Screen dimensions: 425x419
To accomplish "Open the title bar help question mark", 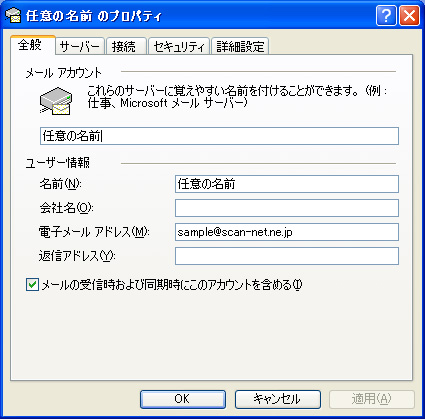I will [x=386, y=15].
